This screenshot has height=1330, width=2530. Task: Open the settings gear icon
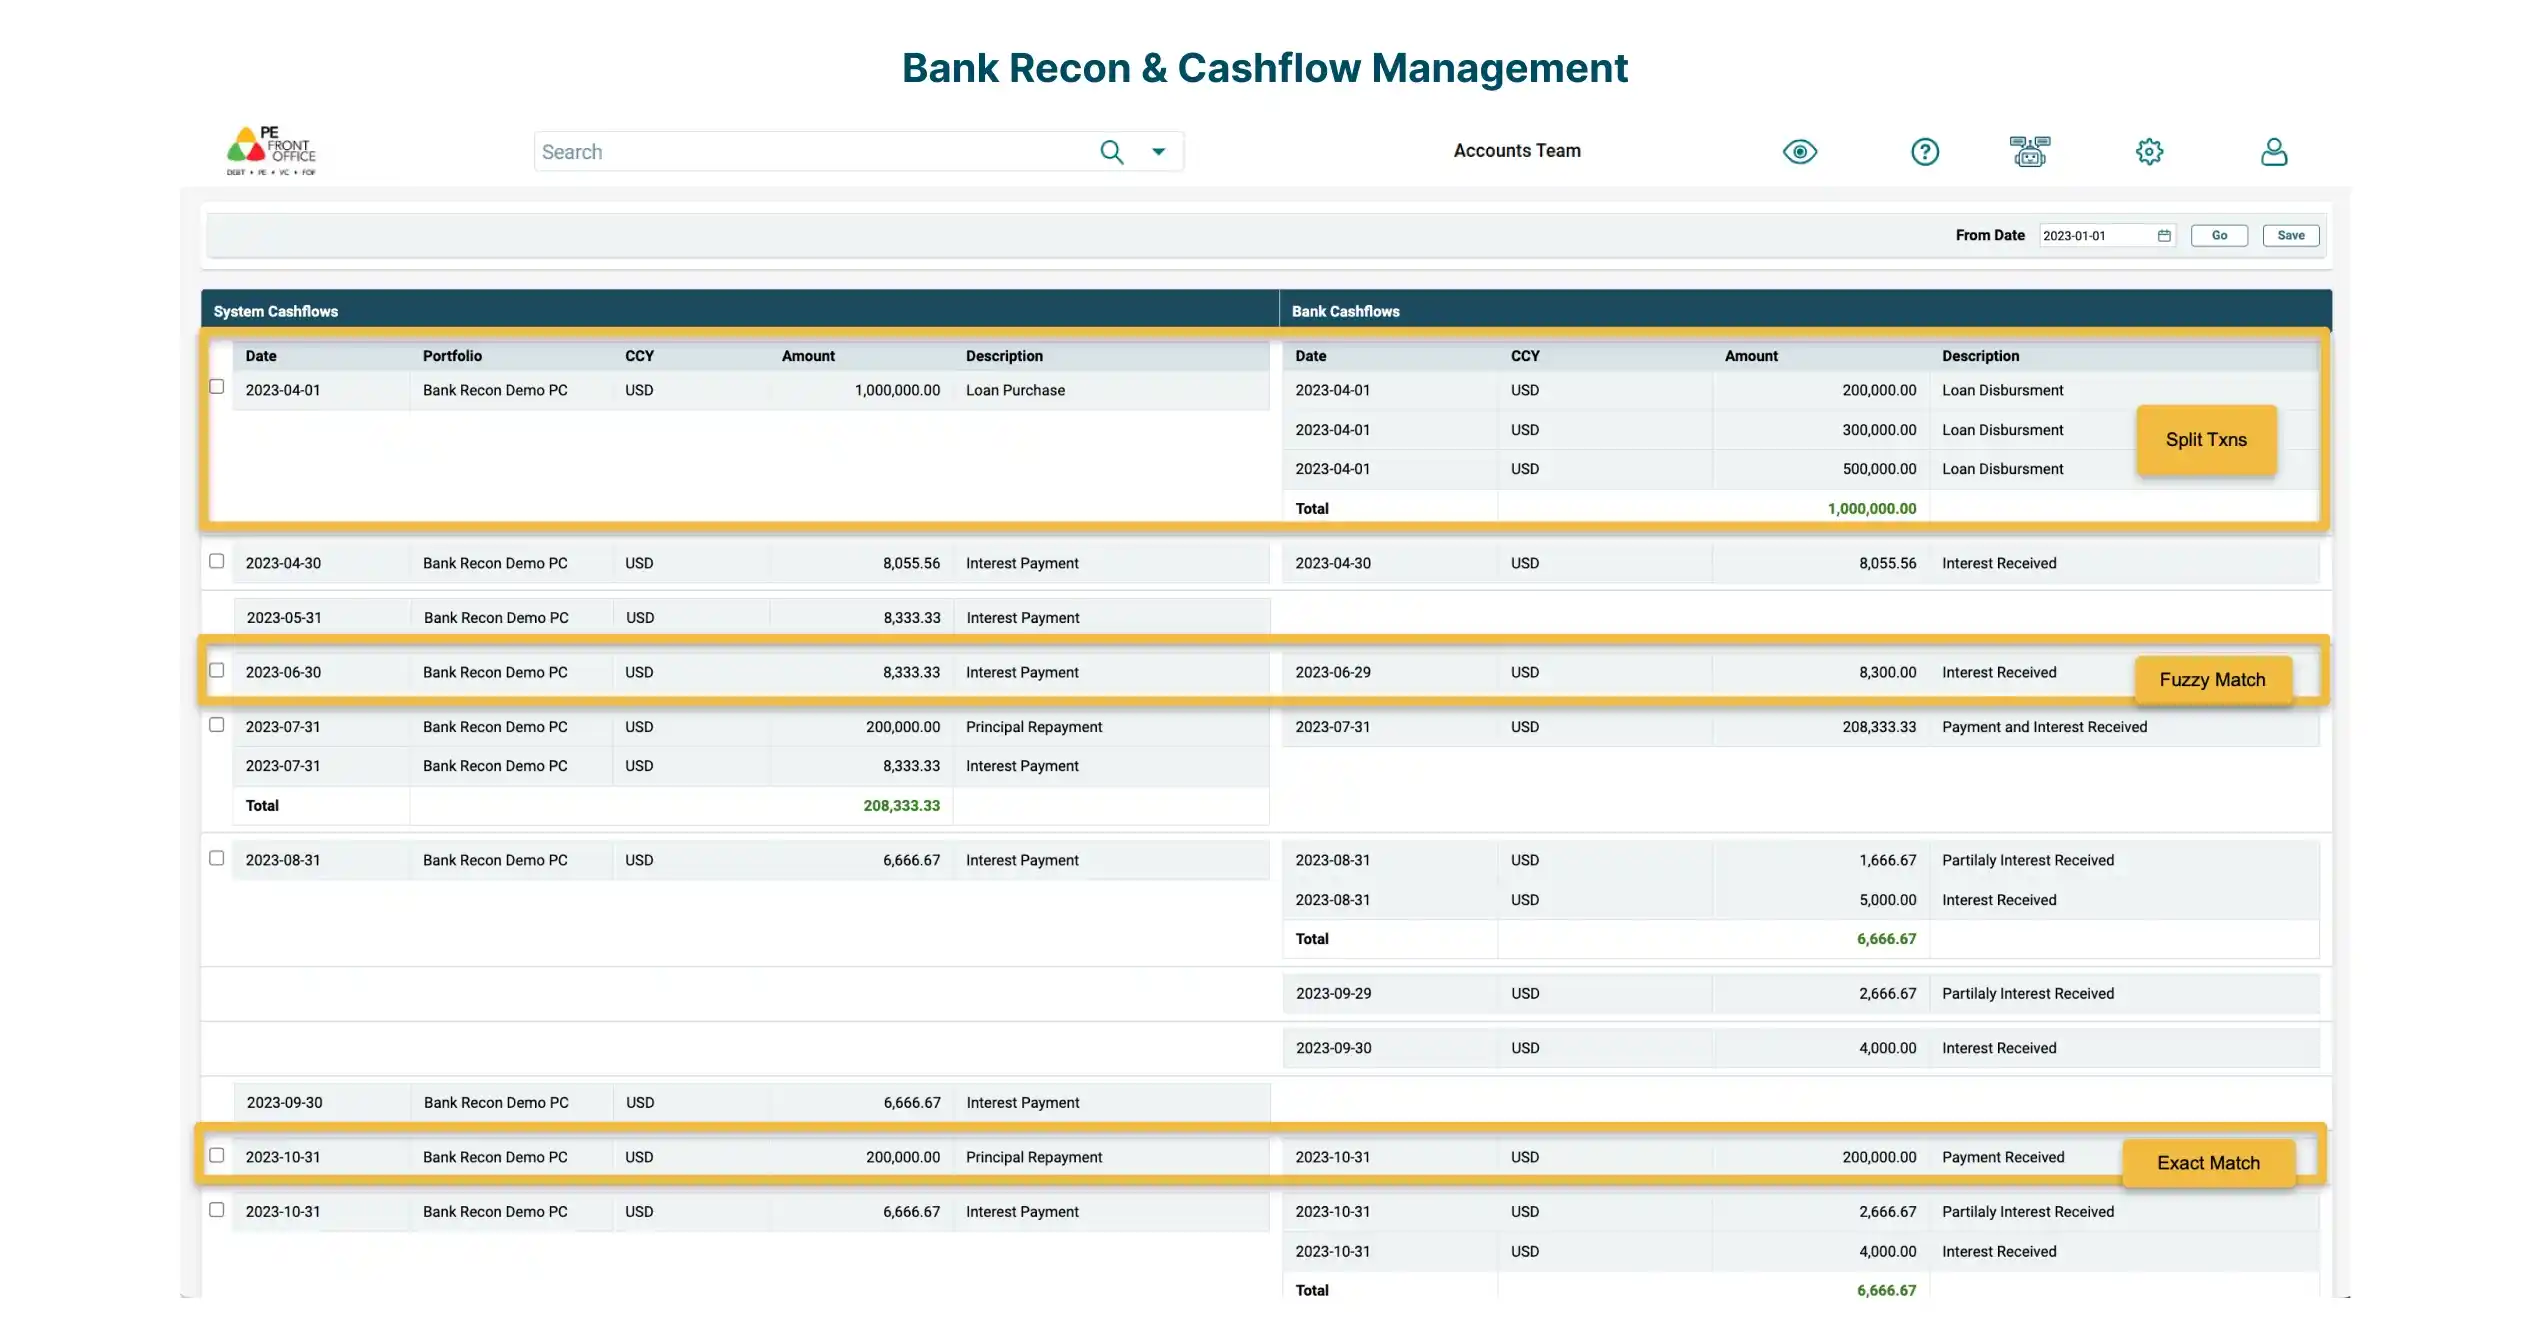pyautogui.click(x=2149, y=152)
